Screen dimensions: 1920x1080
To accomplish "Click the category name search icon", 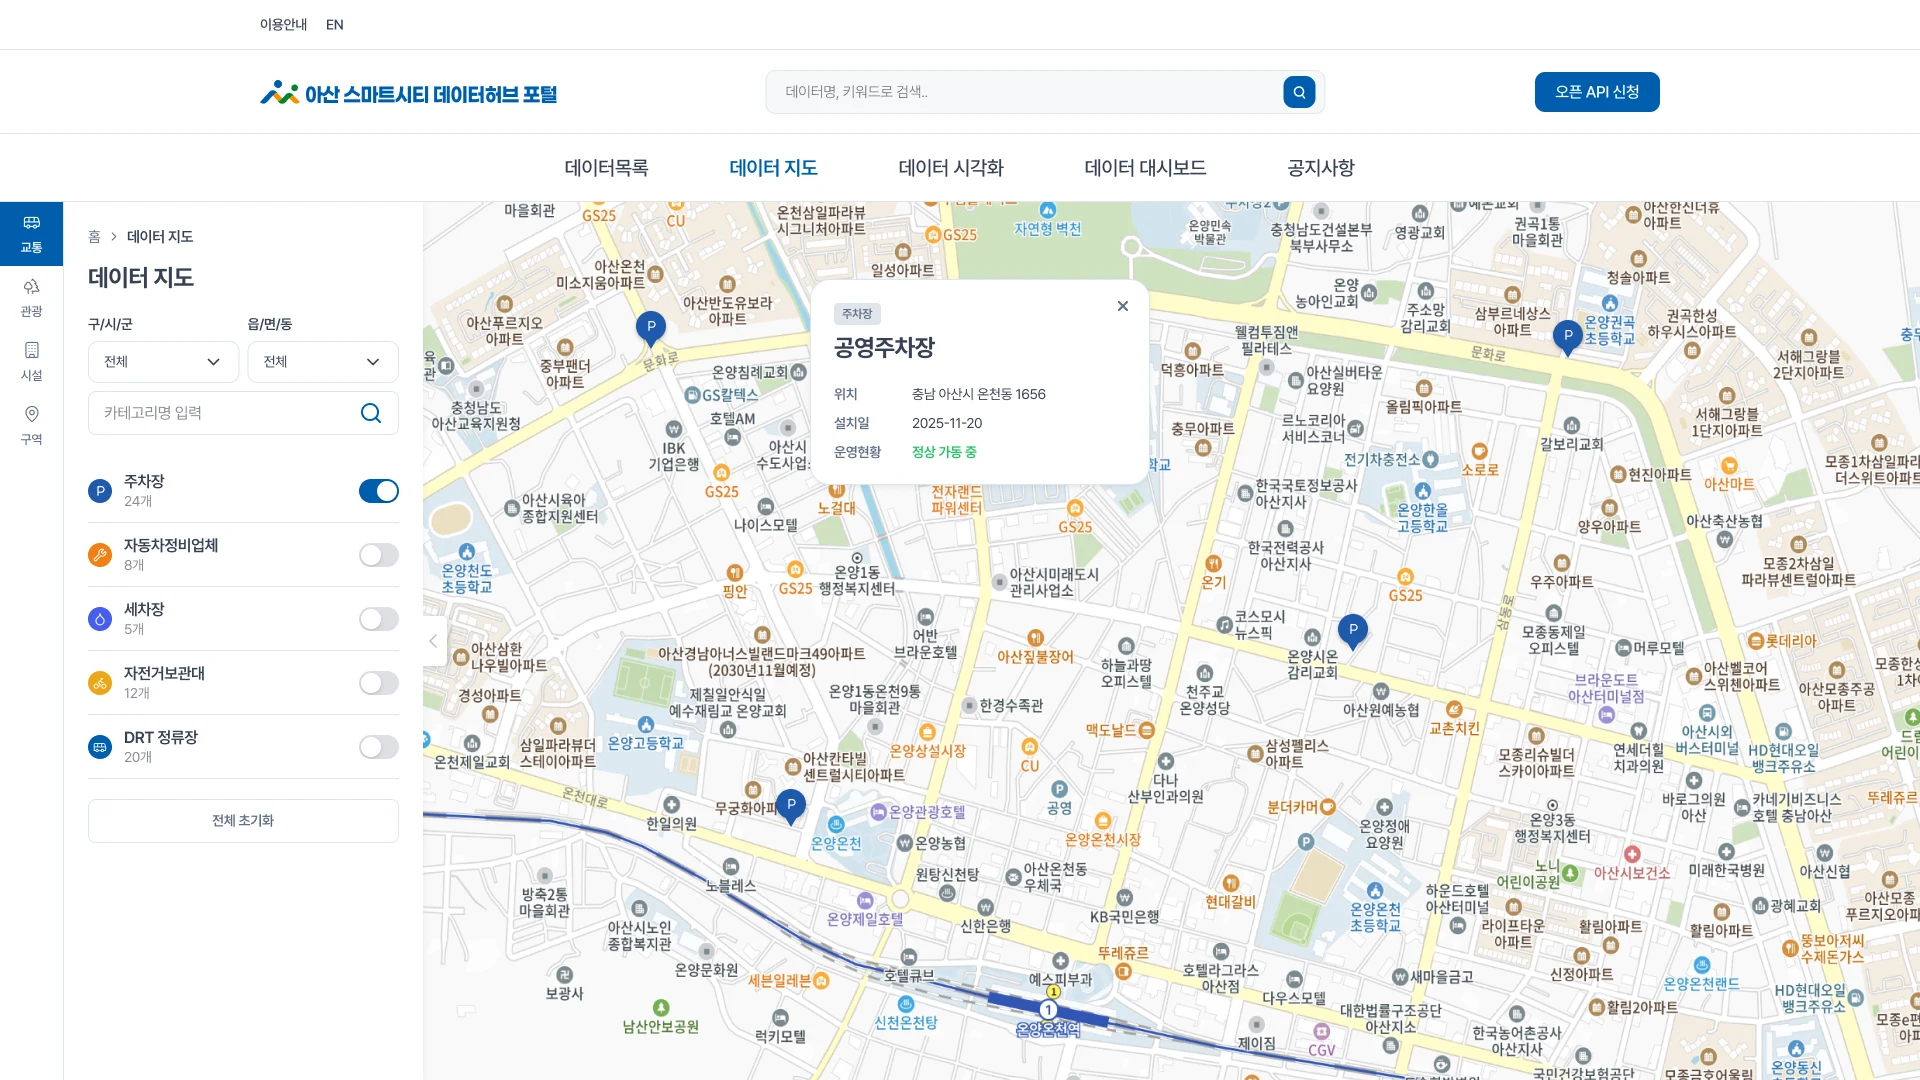I will point(371,413).
